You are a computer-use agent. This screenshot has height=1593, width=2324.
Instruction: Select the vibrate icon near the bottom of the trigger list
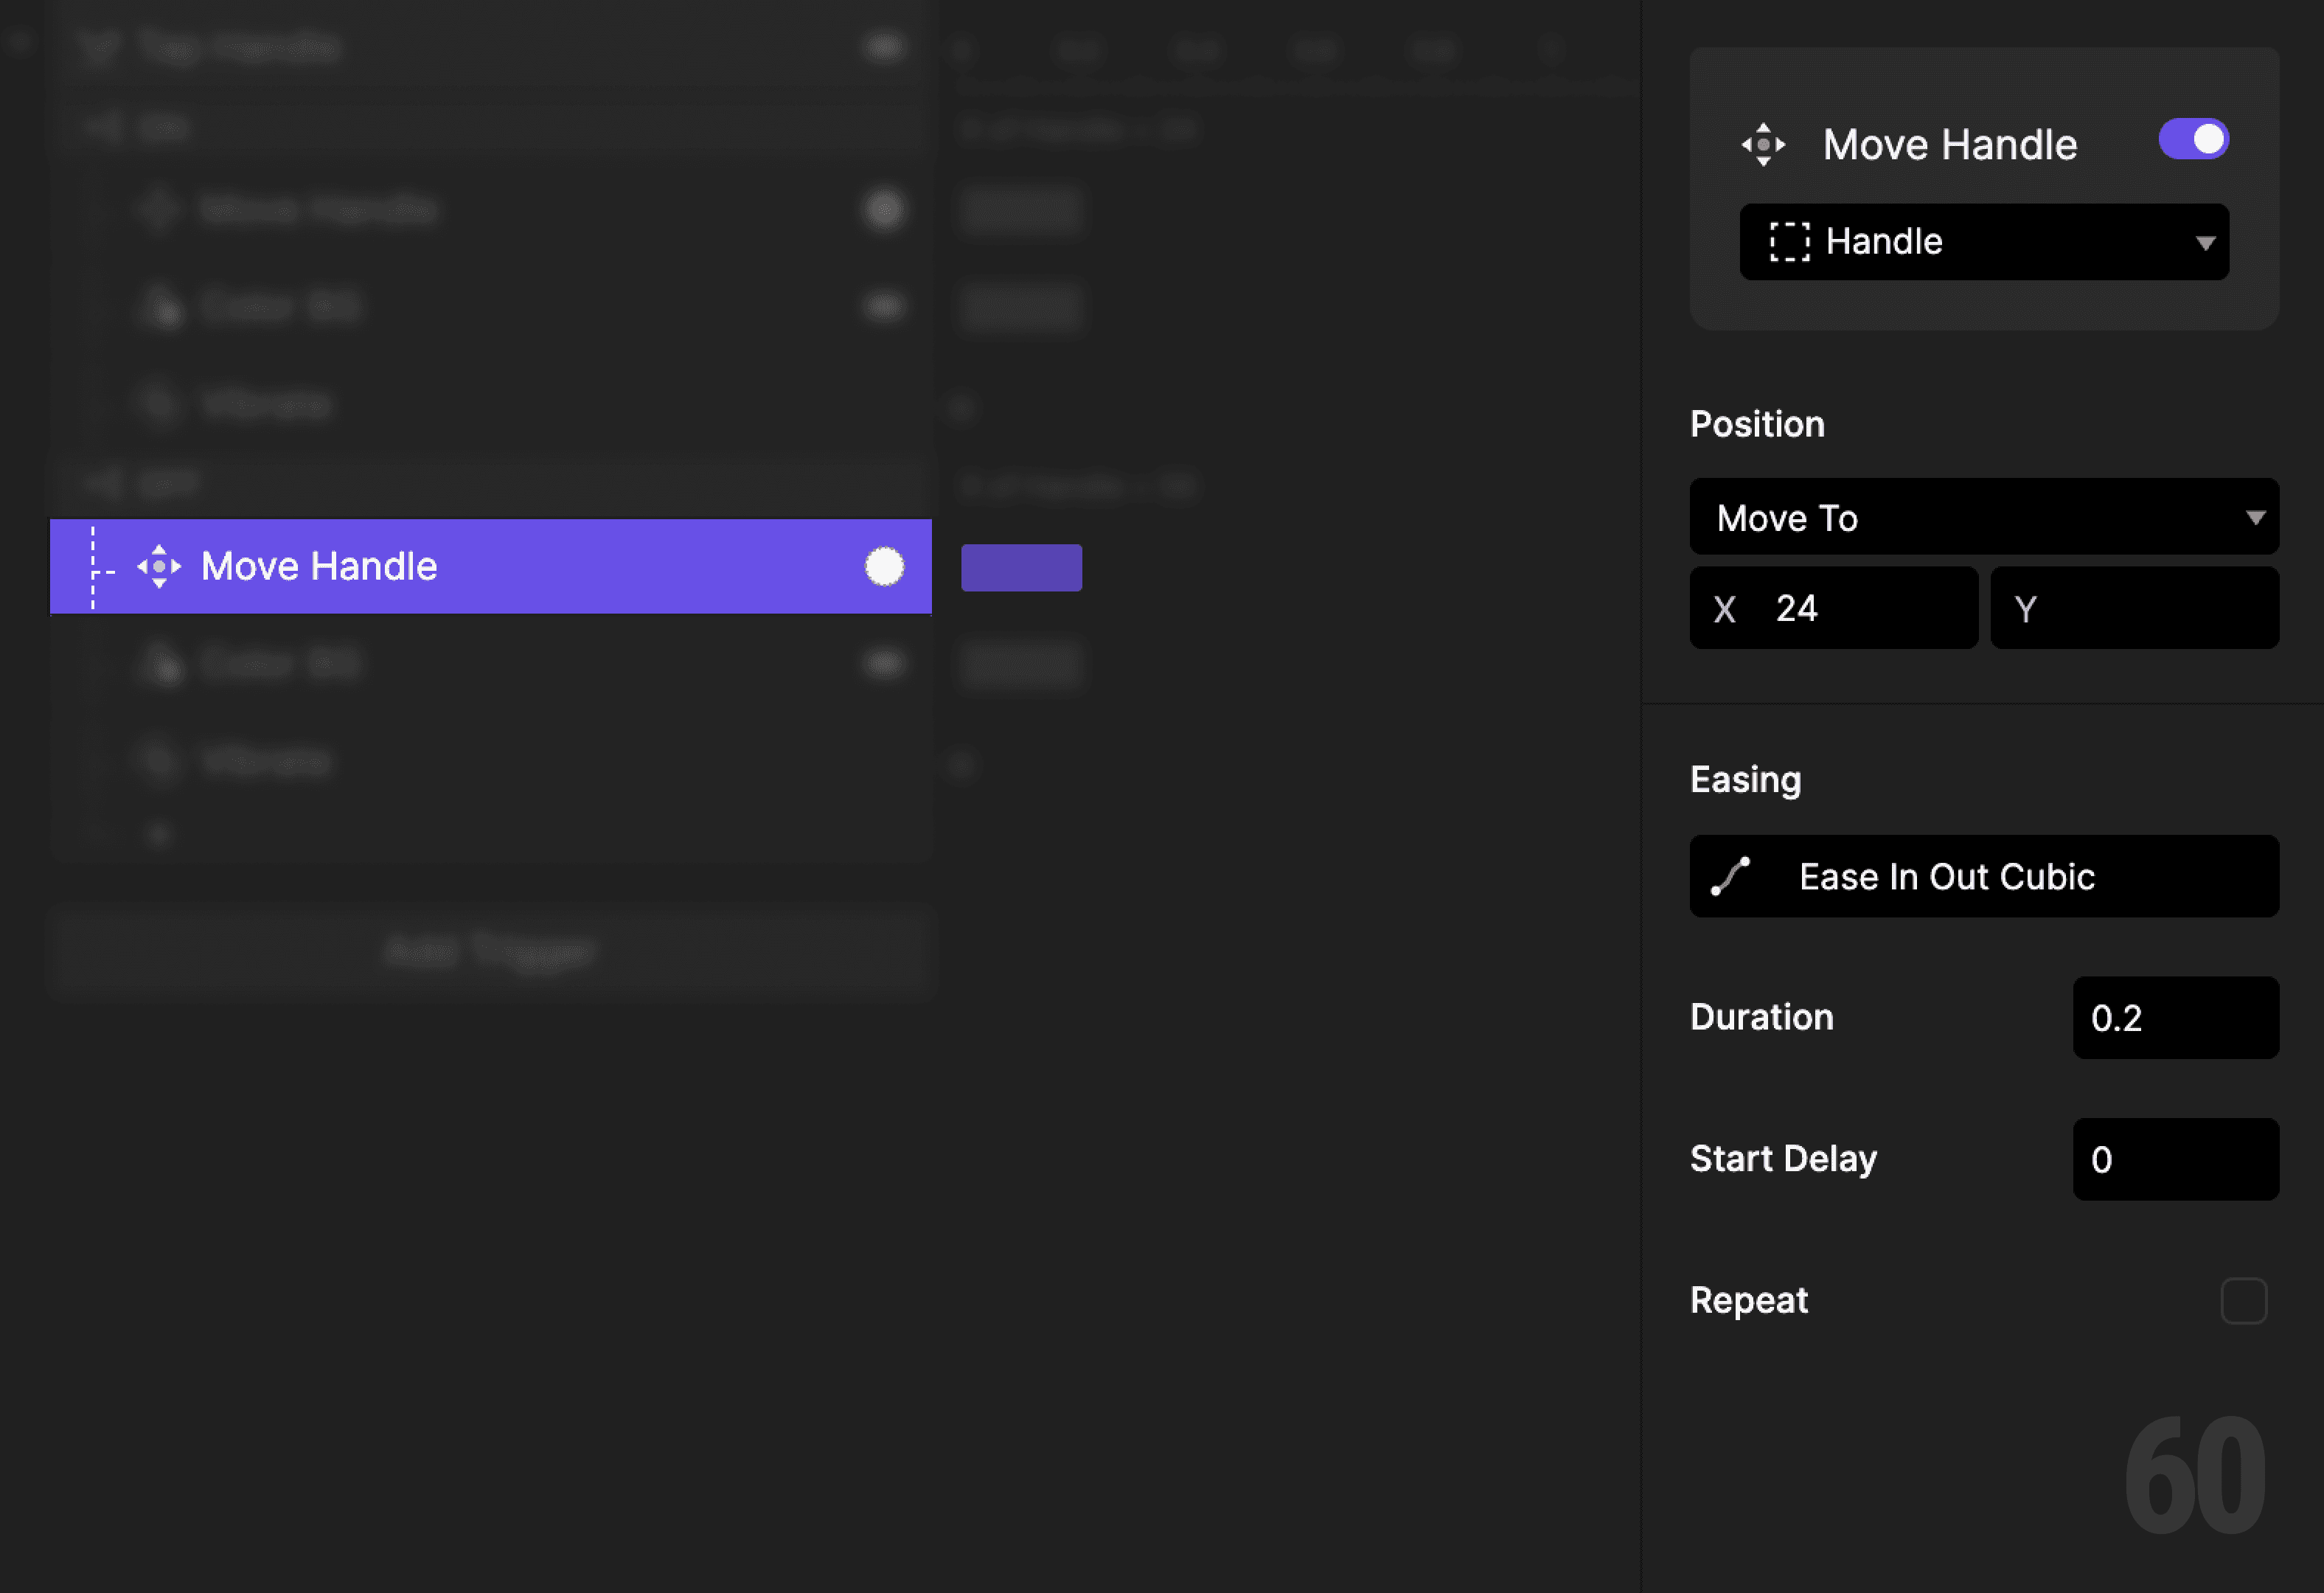(160, 760)
